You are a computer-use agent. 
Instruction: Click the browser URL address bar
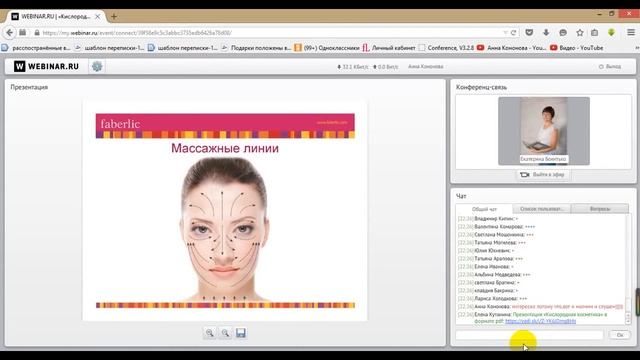(x=269, y=33)
